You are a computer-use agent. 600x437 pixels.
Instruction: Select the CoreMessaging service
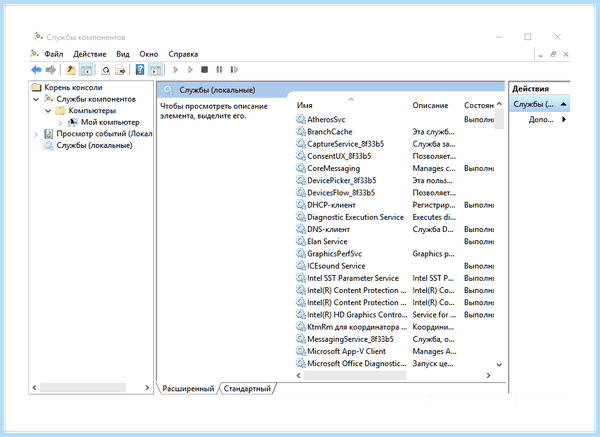pyautogui.click(x=333, y=168)
